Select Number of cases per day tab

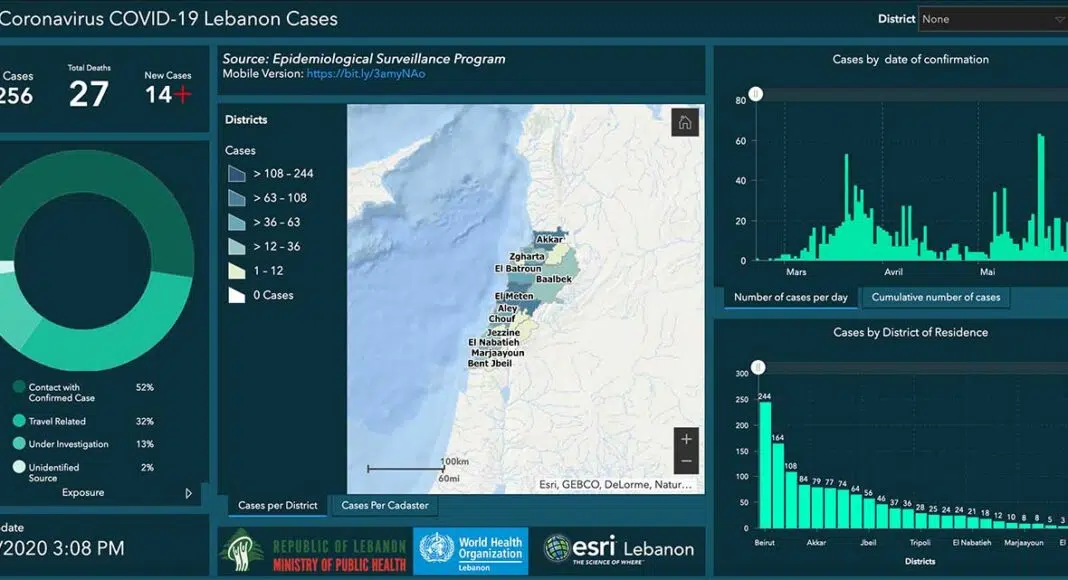tap(790, 297)
